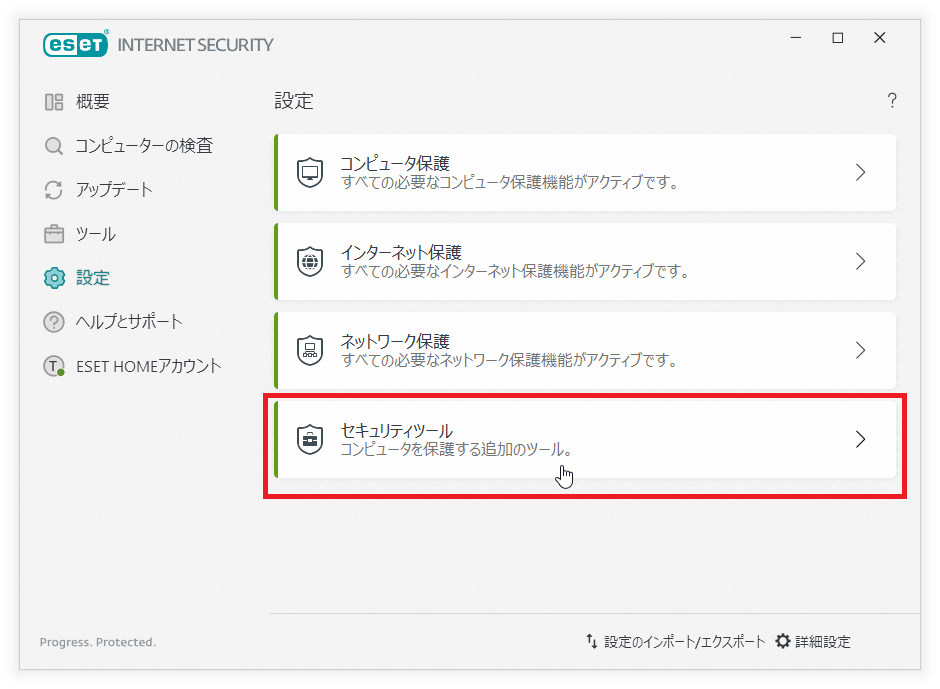Click the magnifier icon for コンピューターの検査
Image resolution: width=940 pixels, height=689 pixels.
tap(54, 146)
